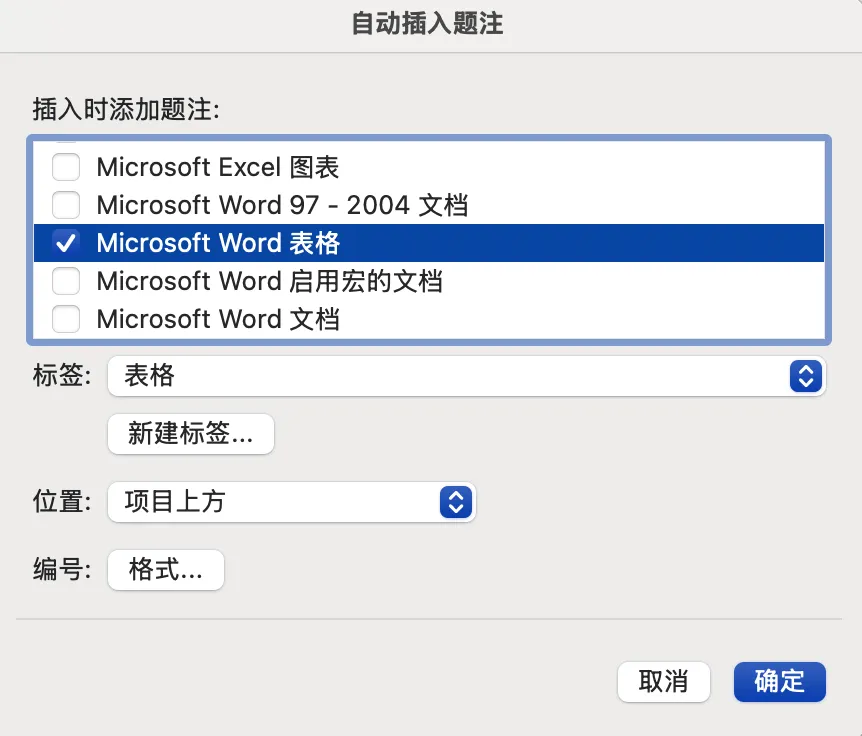
Task: Open the 标签 dropdown showing 表格
Action: [467, 376]
